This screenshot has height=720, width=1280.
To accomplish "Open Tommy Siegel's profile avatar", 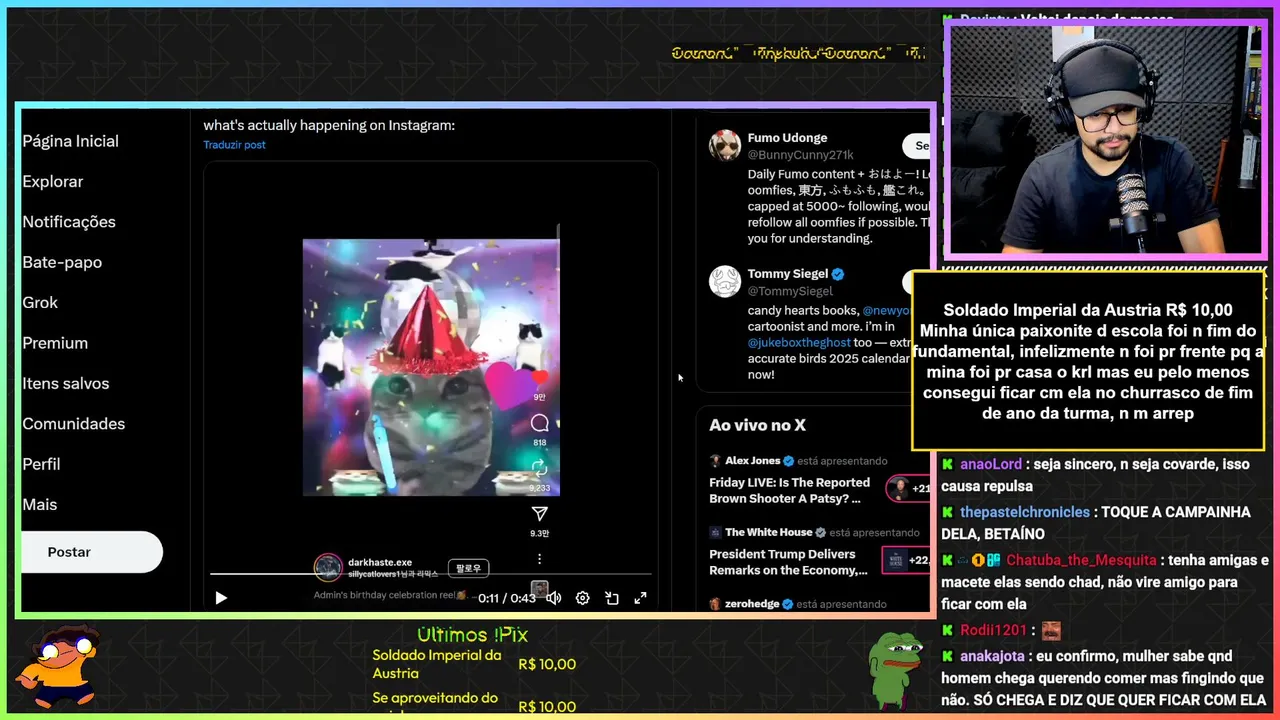I will 725,281.
